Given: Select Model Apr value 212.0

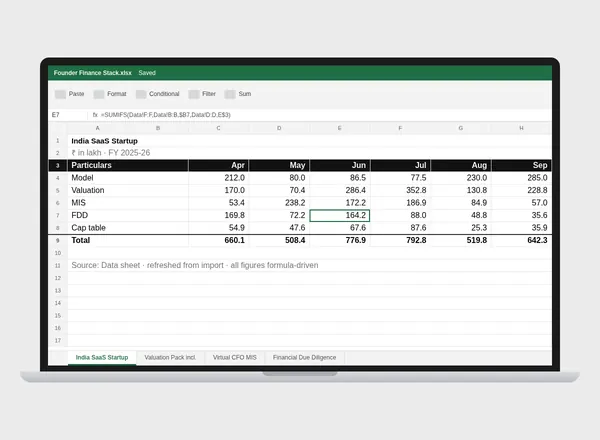Looking at the screenshot, I should (218, 178).
